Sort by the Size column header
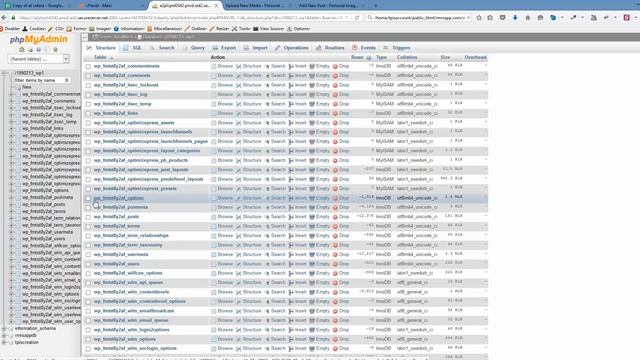This screenshot has width=640, height=360. pyautogui.click(x=445, y=57)
